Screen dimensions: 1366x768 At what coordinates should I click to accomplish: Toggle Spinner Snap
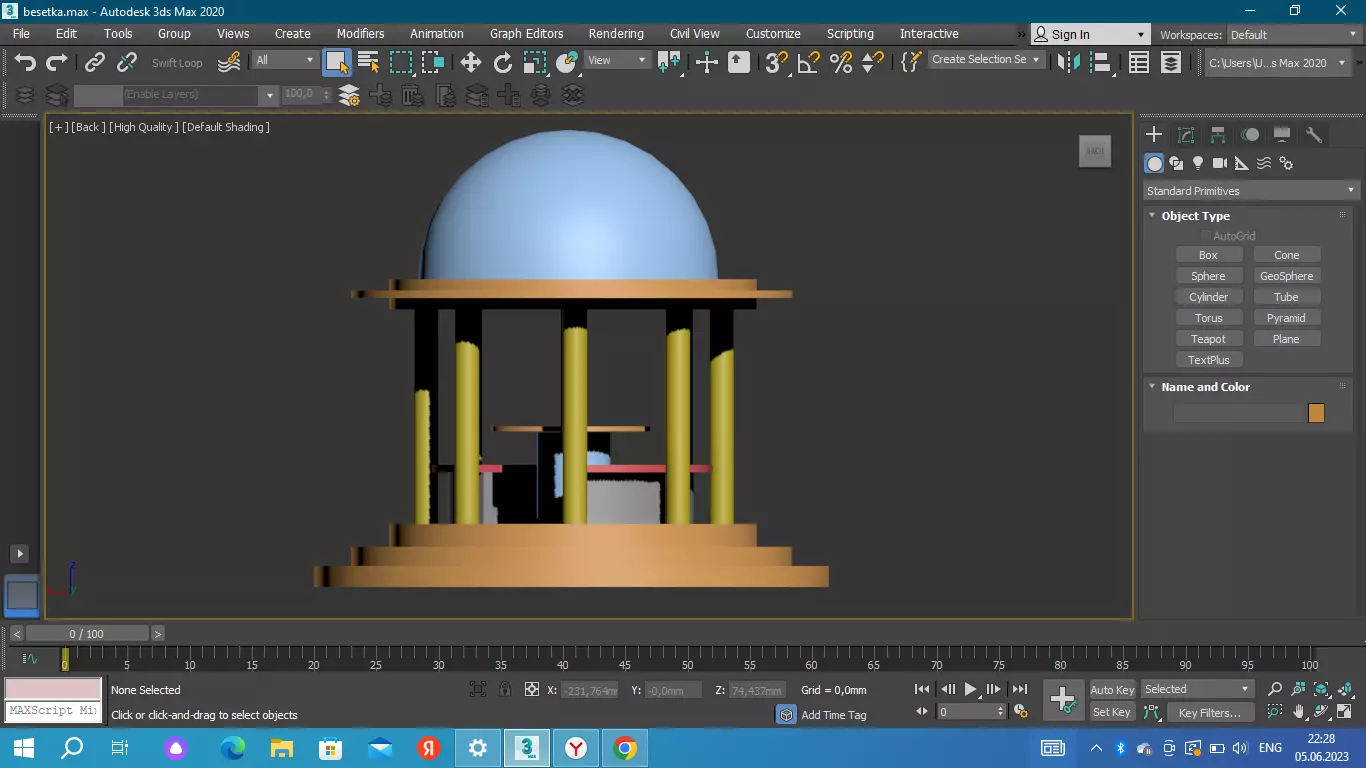(x=873, y=62)
